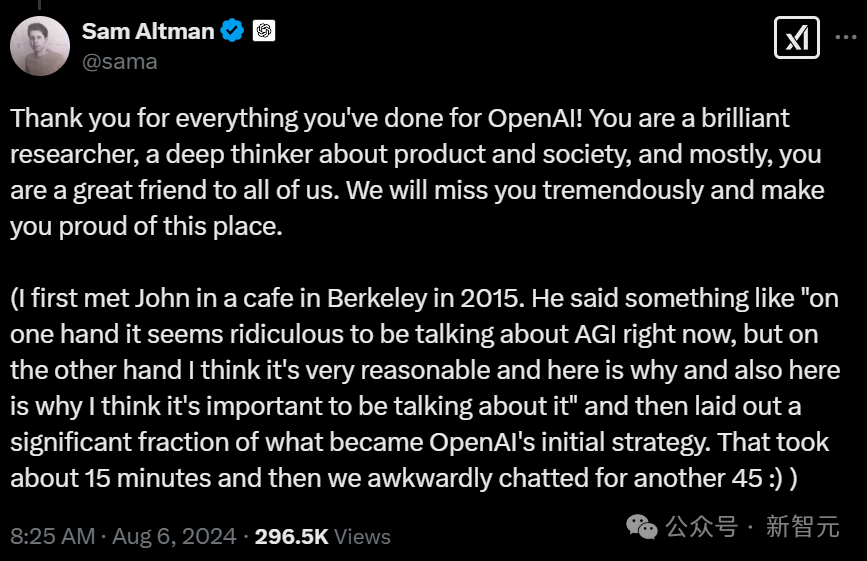Click the smiley emoticon ending the post
The width and height of the screenshot is (867, 561).
point(776,479)
